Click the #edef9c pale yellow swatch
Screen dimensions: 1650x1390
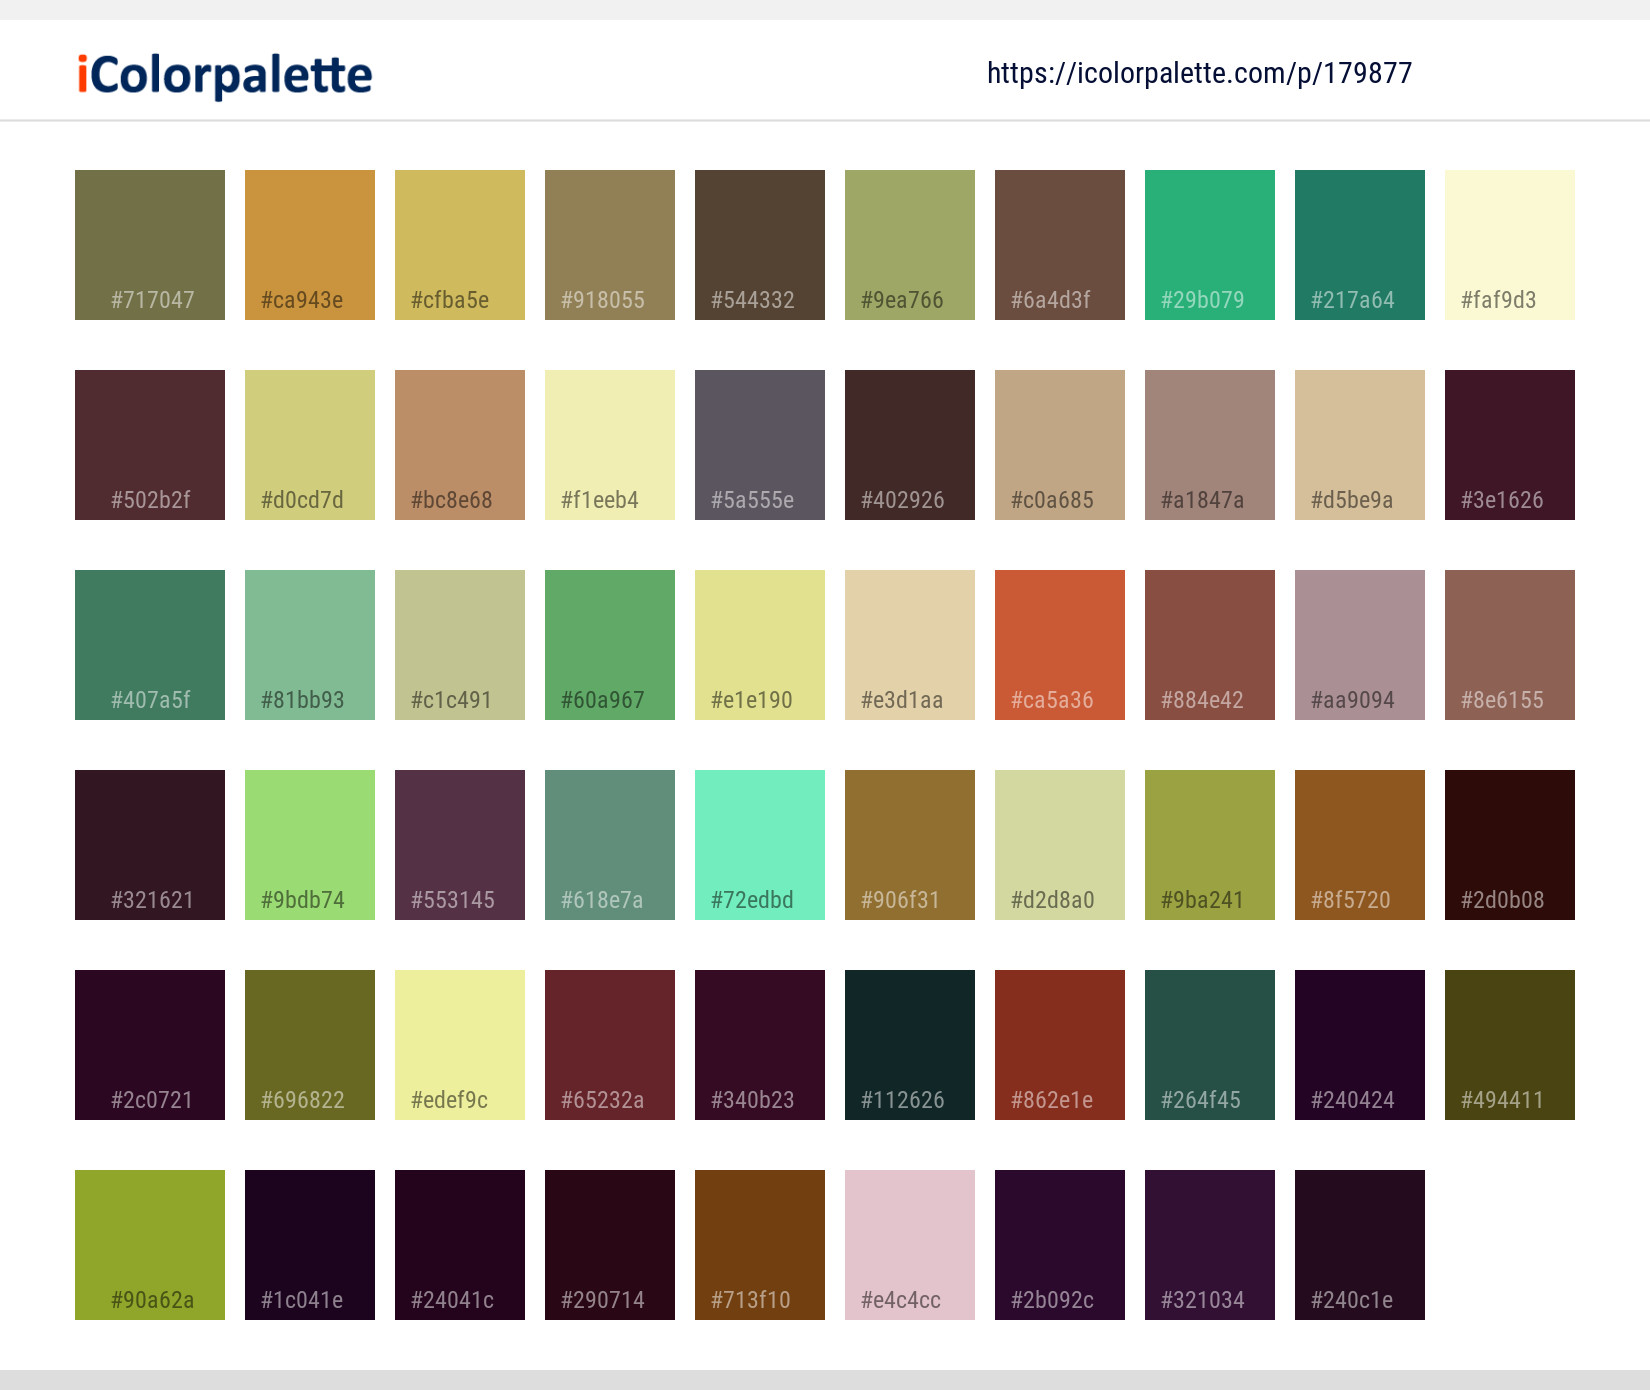(x=459, y=1044)
